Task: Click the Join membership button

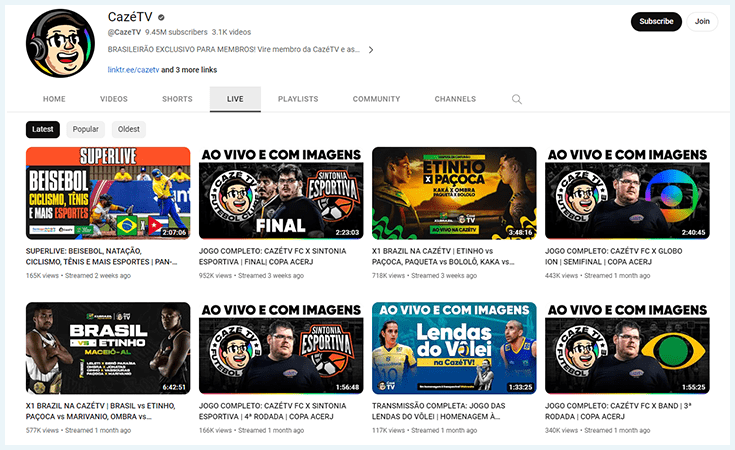Action: coord(702,22)
